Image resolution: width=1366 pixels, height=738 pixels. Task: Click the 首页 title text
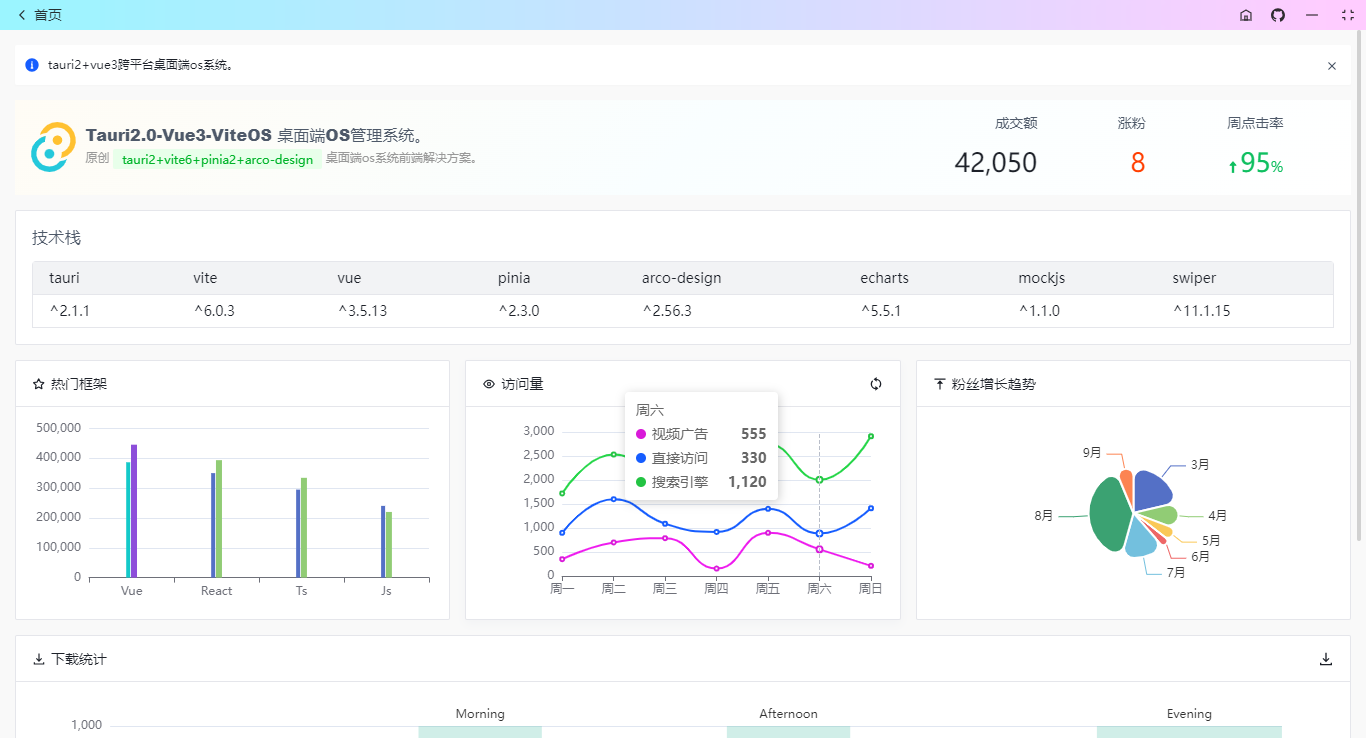coord(48,15)
